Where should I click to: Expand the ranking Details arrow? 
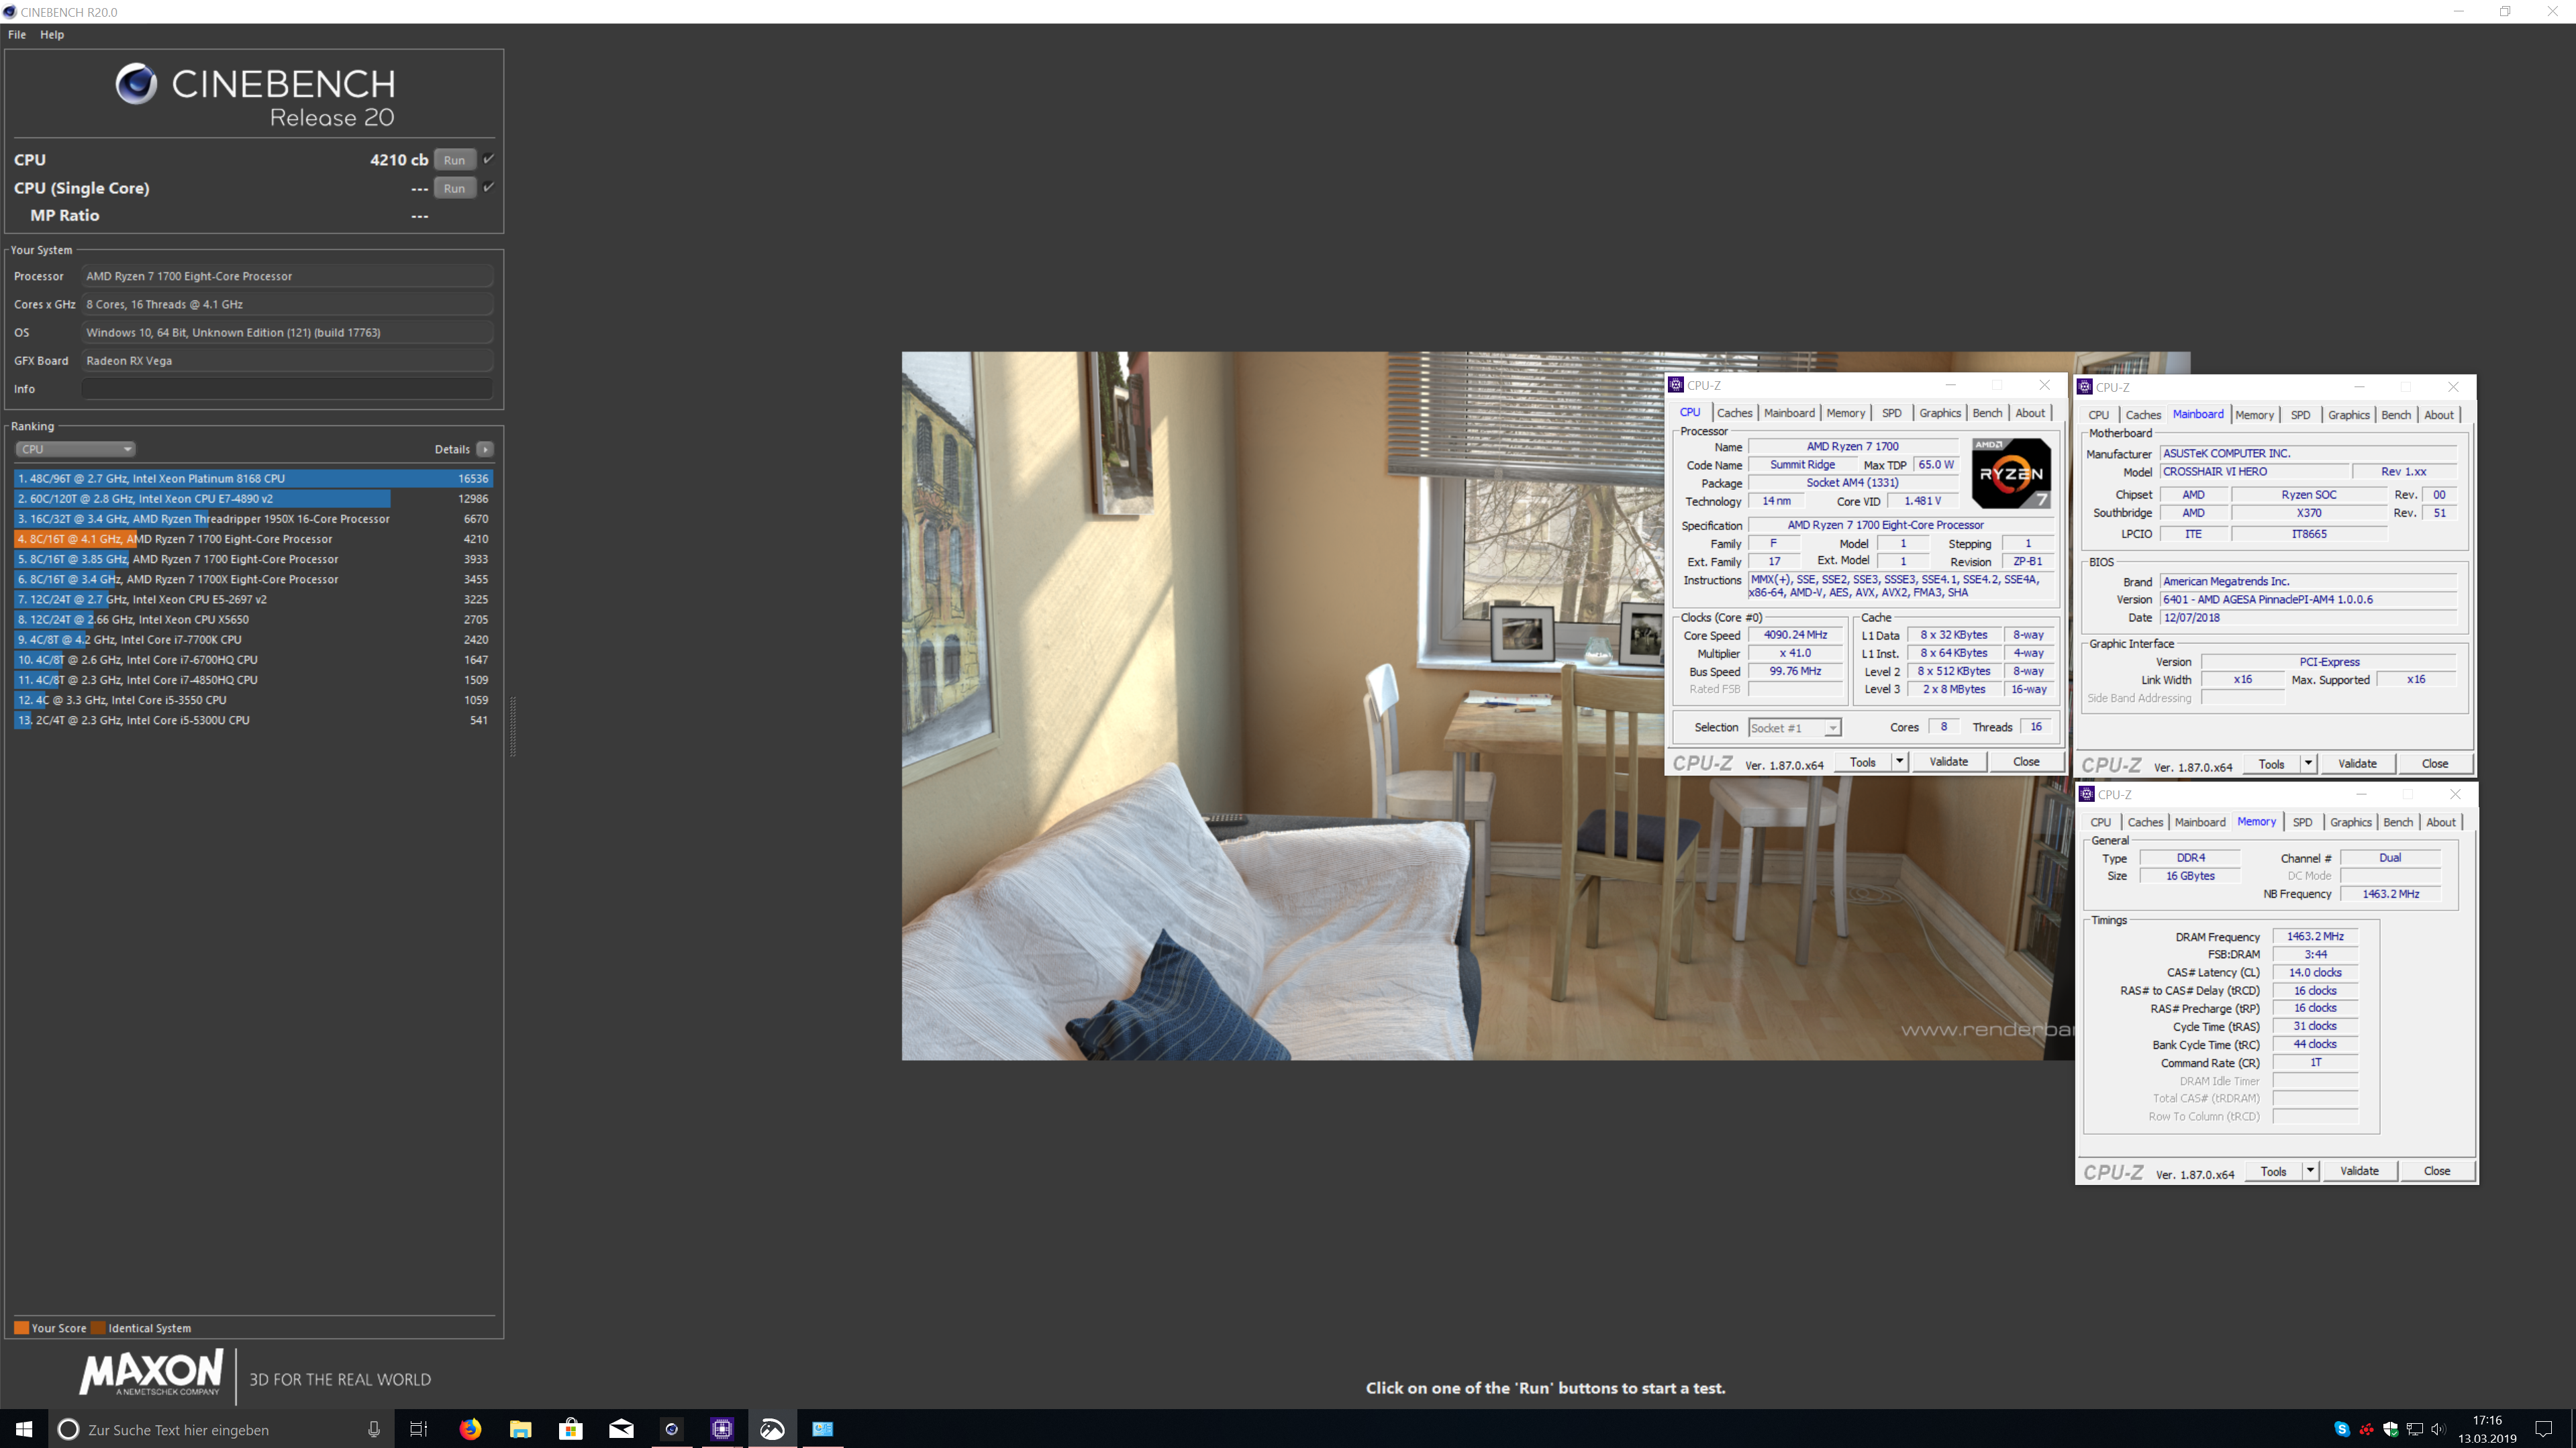pyautogui.click(x=485, y=449)
